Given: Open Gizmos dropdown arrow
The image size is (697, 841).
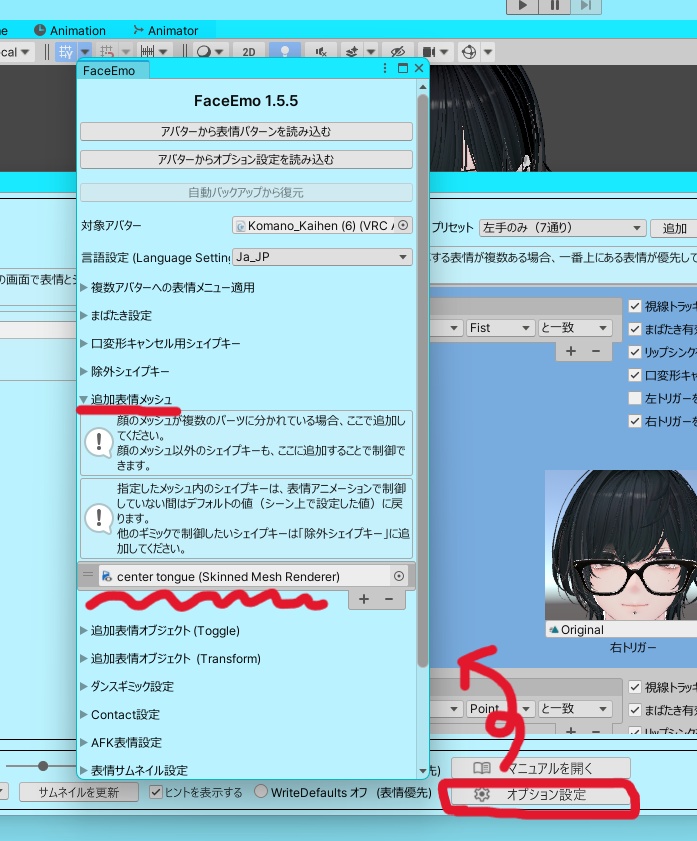Looking at the screenshot, I should click(x=488, y=51).
